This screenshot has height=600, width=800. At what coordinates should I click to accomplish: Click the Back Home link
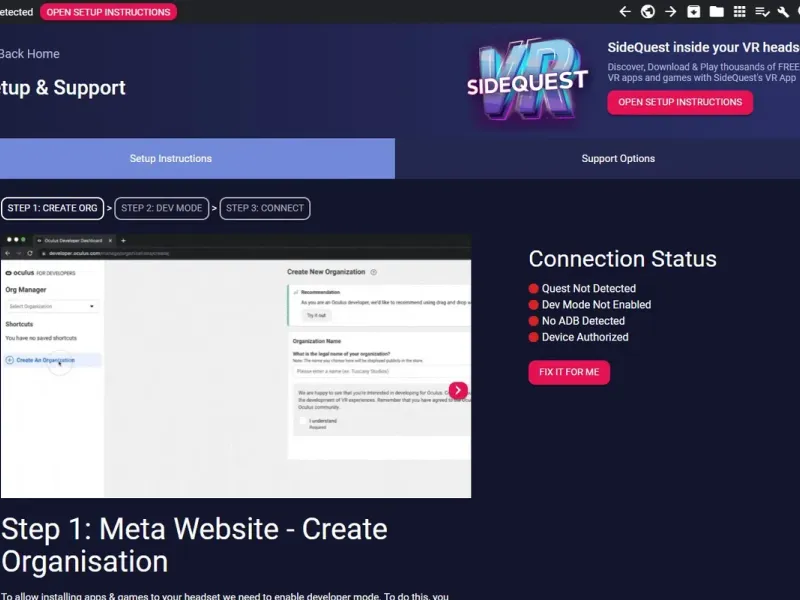(x=30, y=54)
